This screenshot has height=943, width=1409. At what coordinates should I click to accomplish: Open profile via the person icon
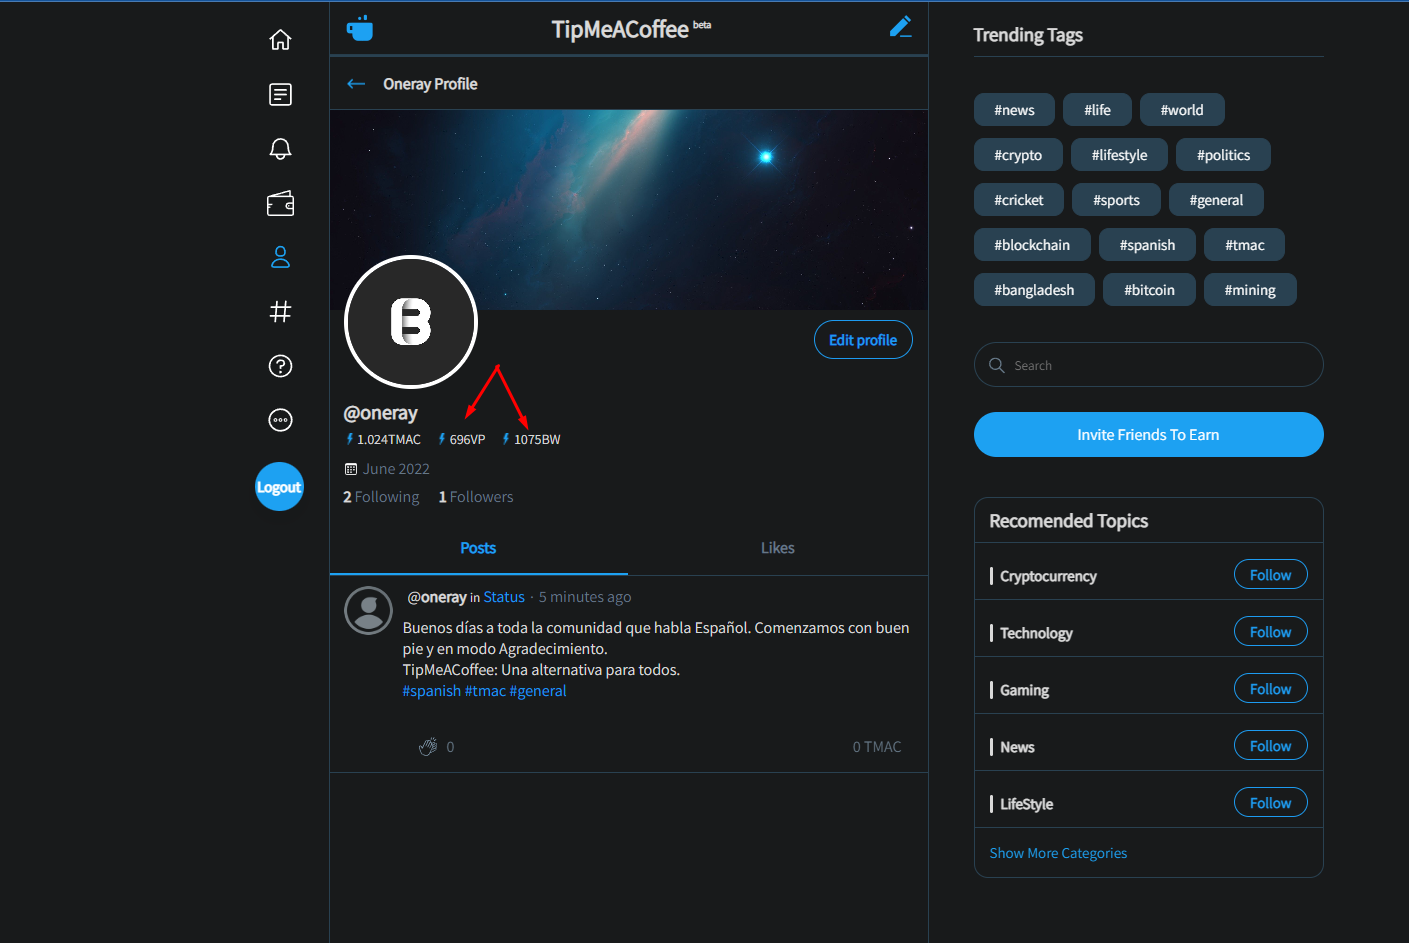[280, 257]
